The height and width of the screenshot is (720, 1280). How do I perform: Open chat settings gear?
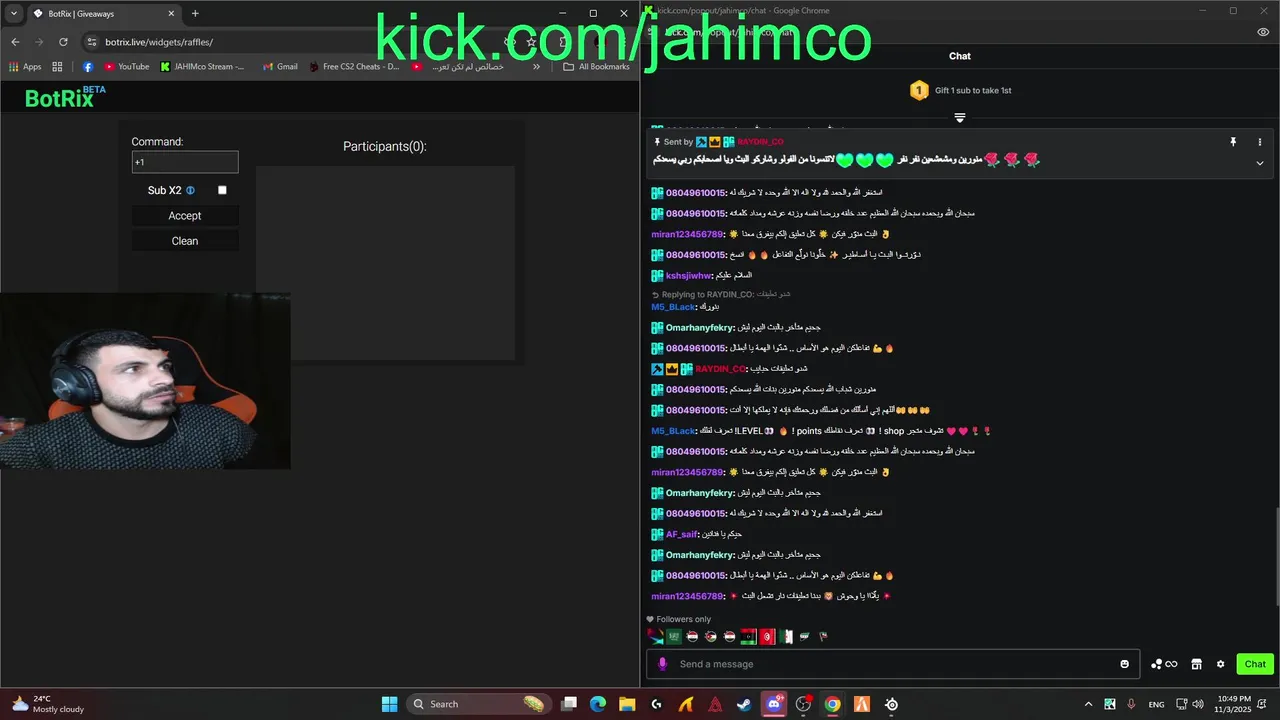pyautogui.click(x=1220, y=664)
